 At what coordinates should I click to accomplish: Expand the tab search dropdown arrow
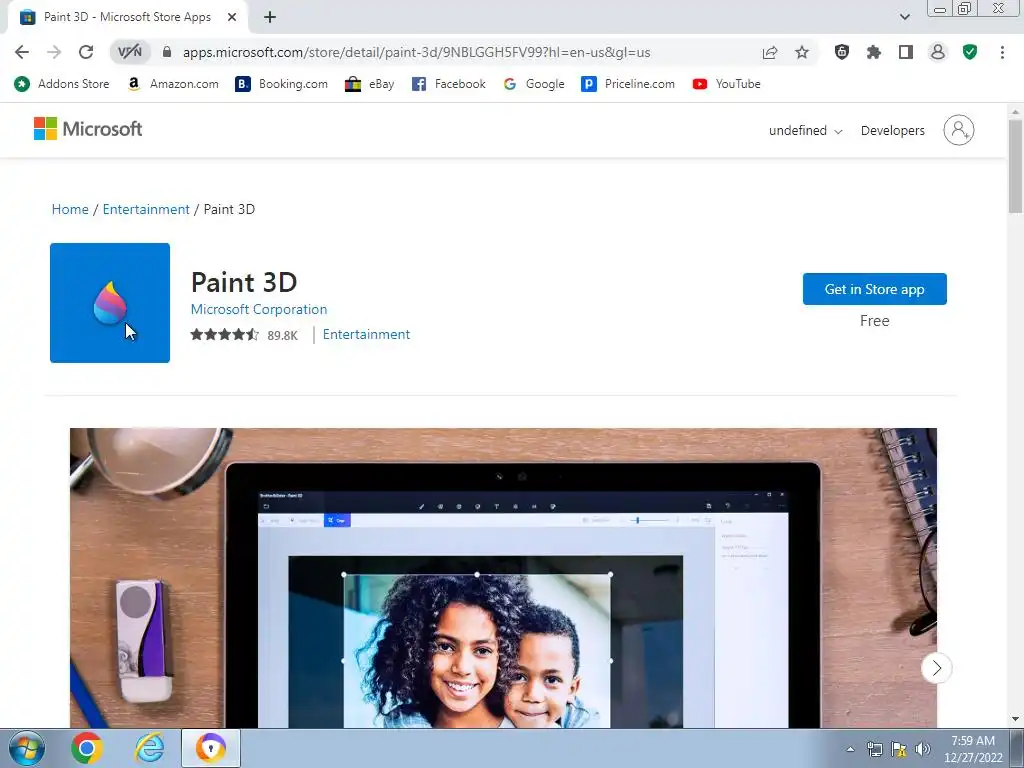(x=904, y=18)
